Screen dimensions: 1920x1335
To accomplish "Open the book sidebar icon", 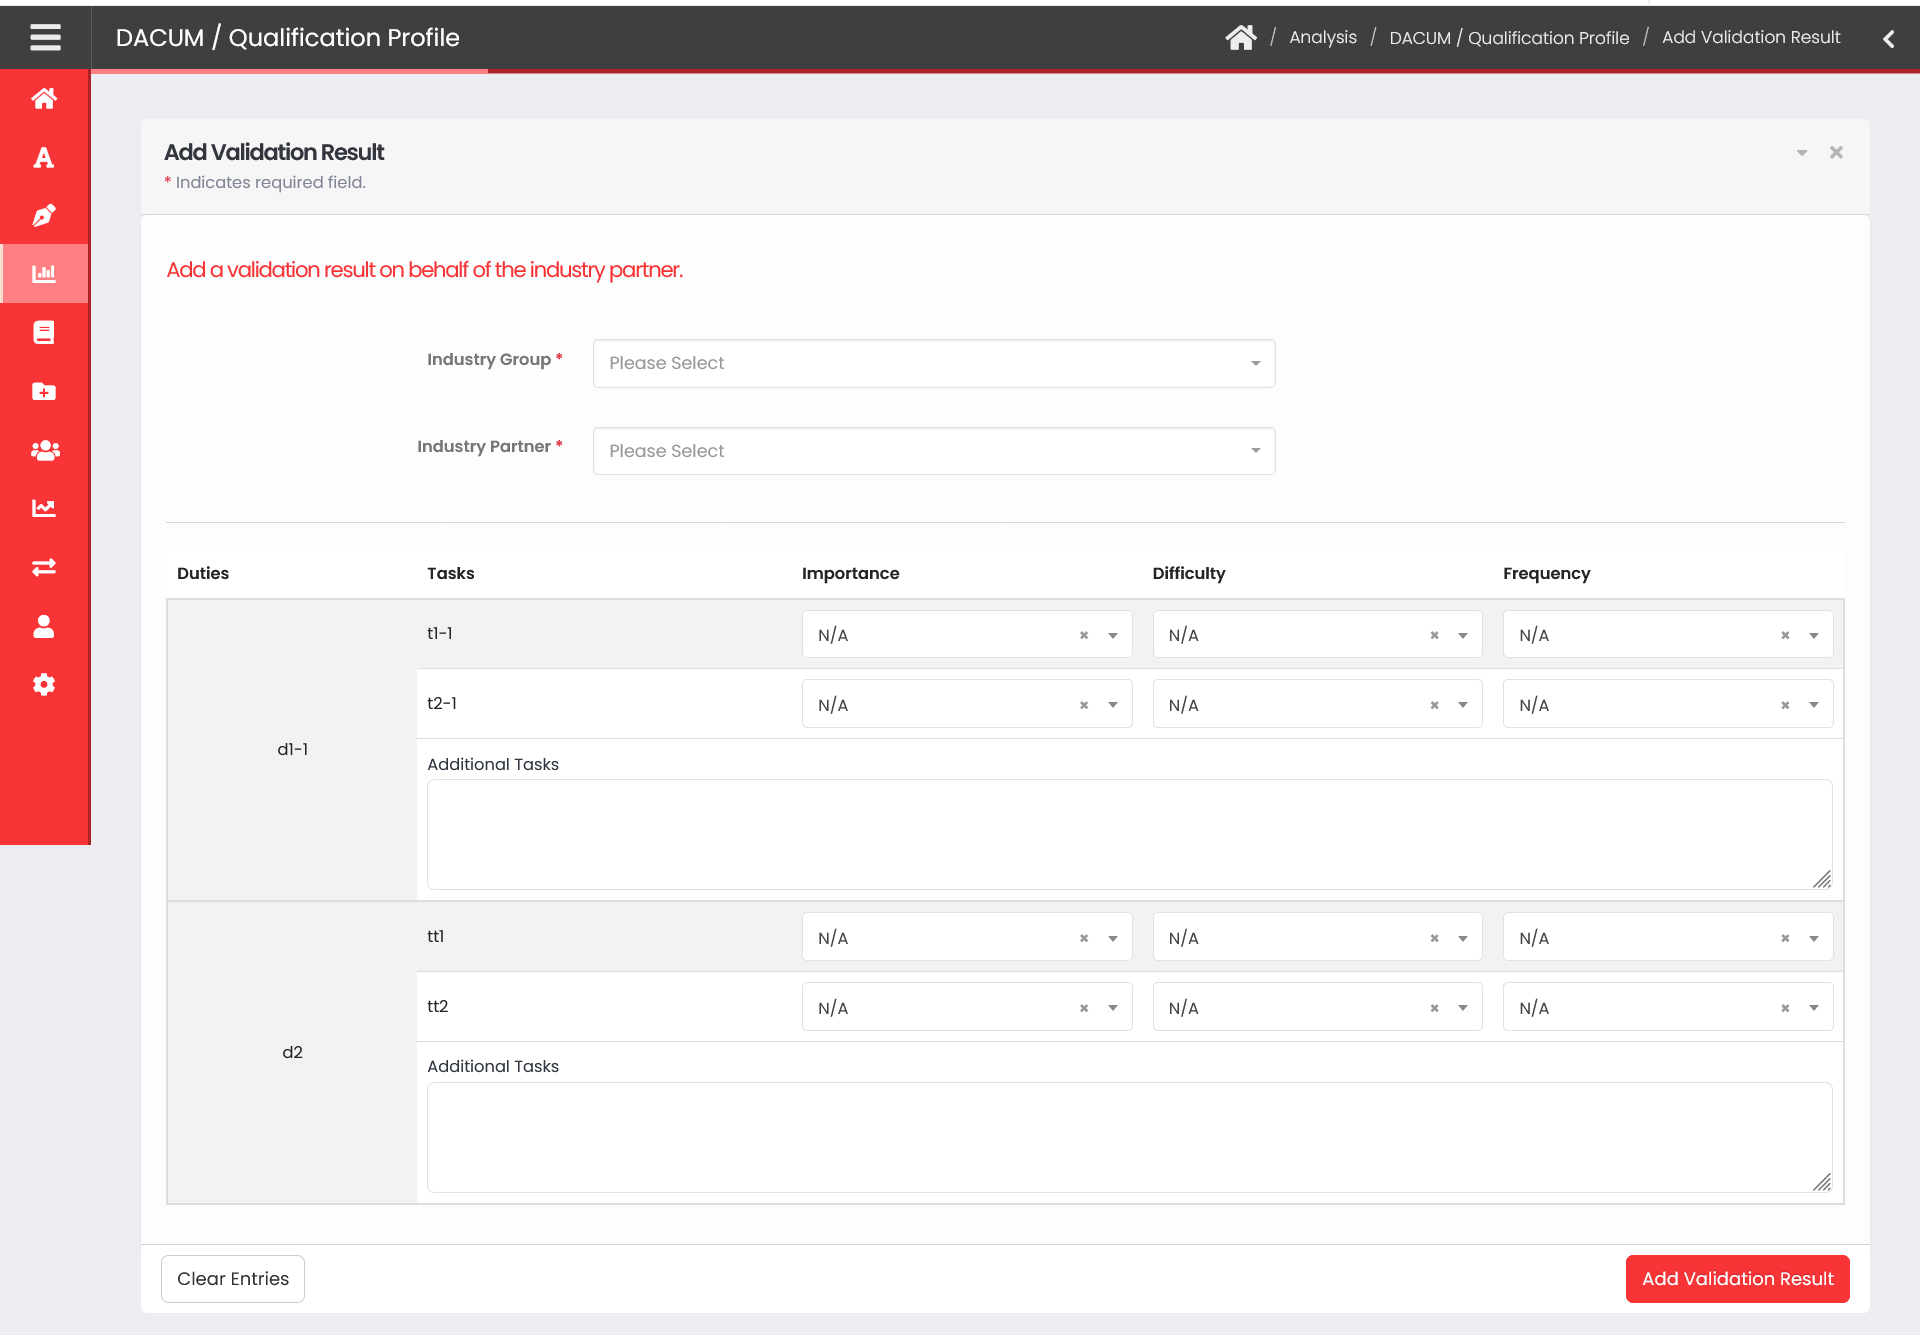I will tap(44, 332).
